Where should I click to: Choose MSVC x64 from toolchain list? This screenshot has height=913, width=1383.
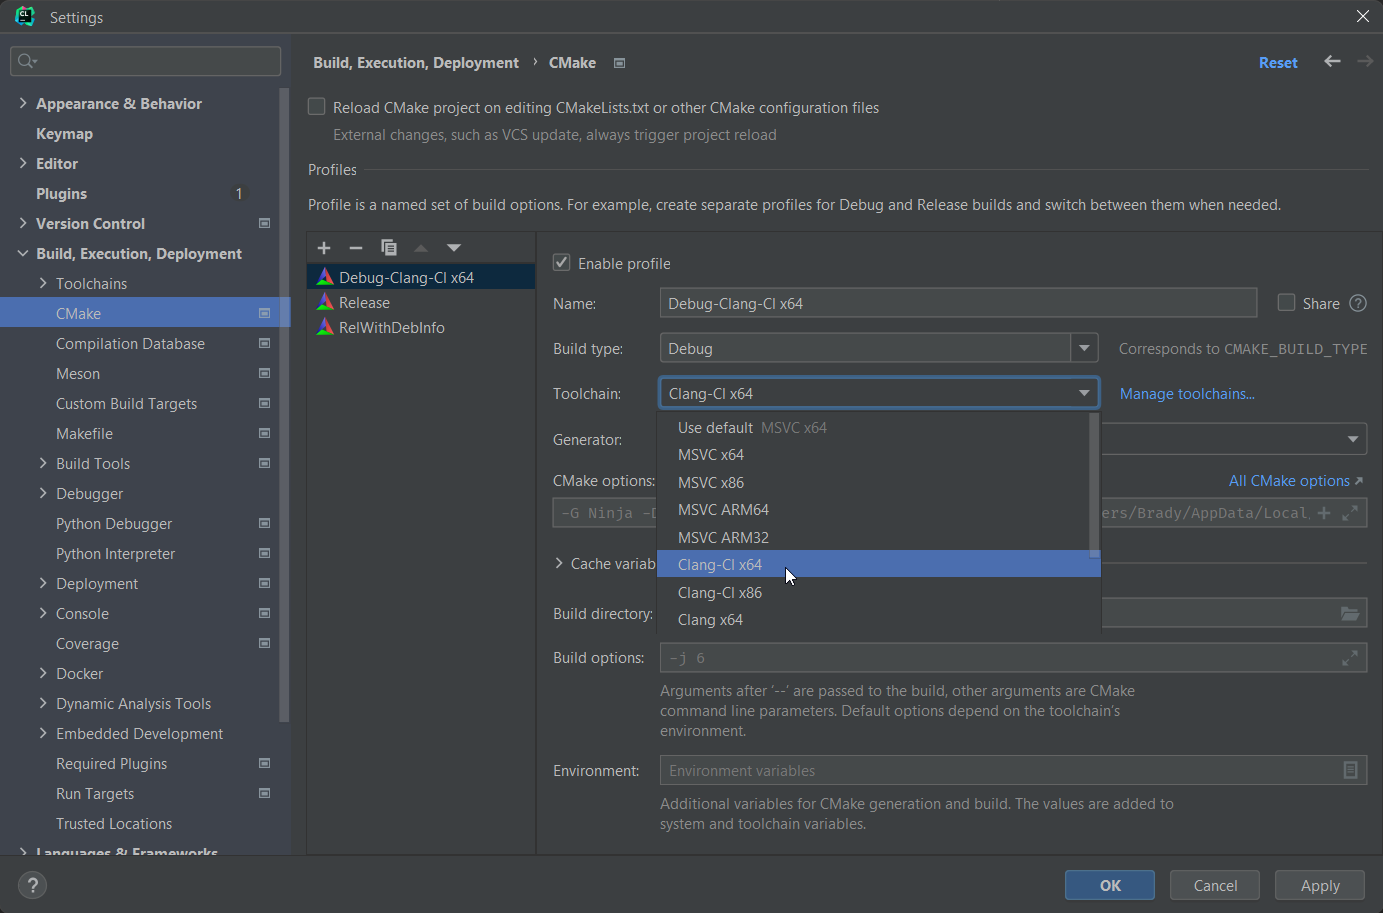tap(873, 455)
